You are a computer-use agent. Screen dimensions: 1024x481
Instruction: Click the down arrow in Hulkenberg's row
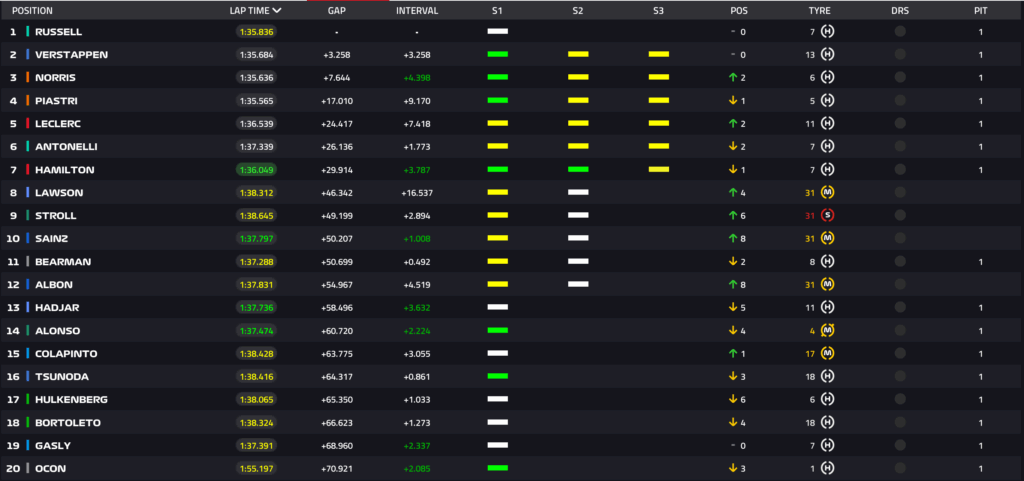(x=732, y=399)
